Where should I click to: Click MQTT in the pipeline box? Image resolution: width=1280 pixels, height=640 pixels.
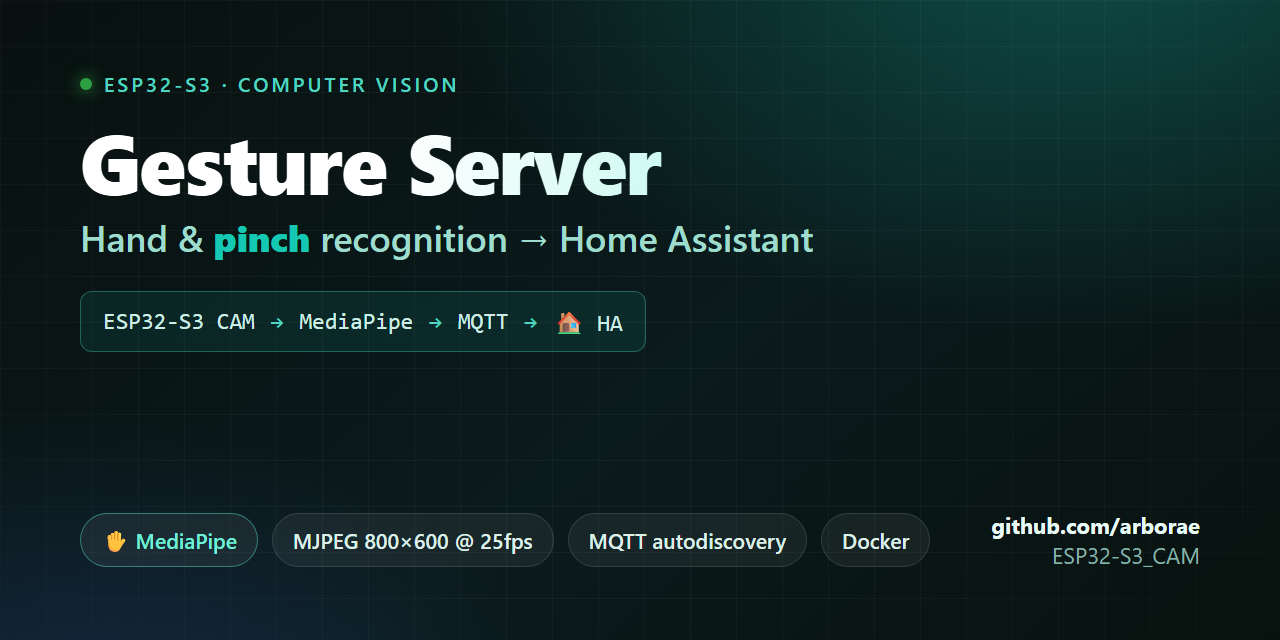pyautogui.click(x=483, y=322)
